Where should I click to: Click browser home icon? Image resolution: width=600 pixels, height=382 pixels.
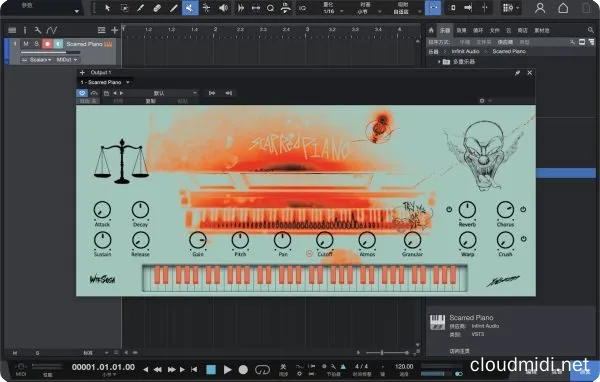coord(431,30)
